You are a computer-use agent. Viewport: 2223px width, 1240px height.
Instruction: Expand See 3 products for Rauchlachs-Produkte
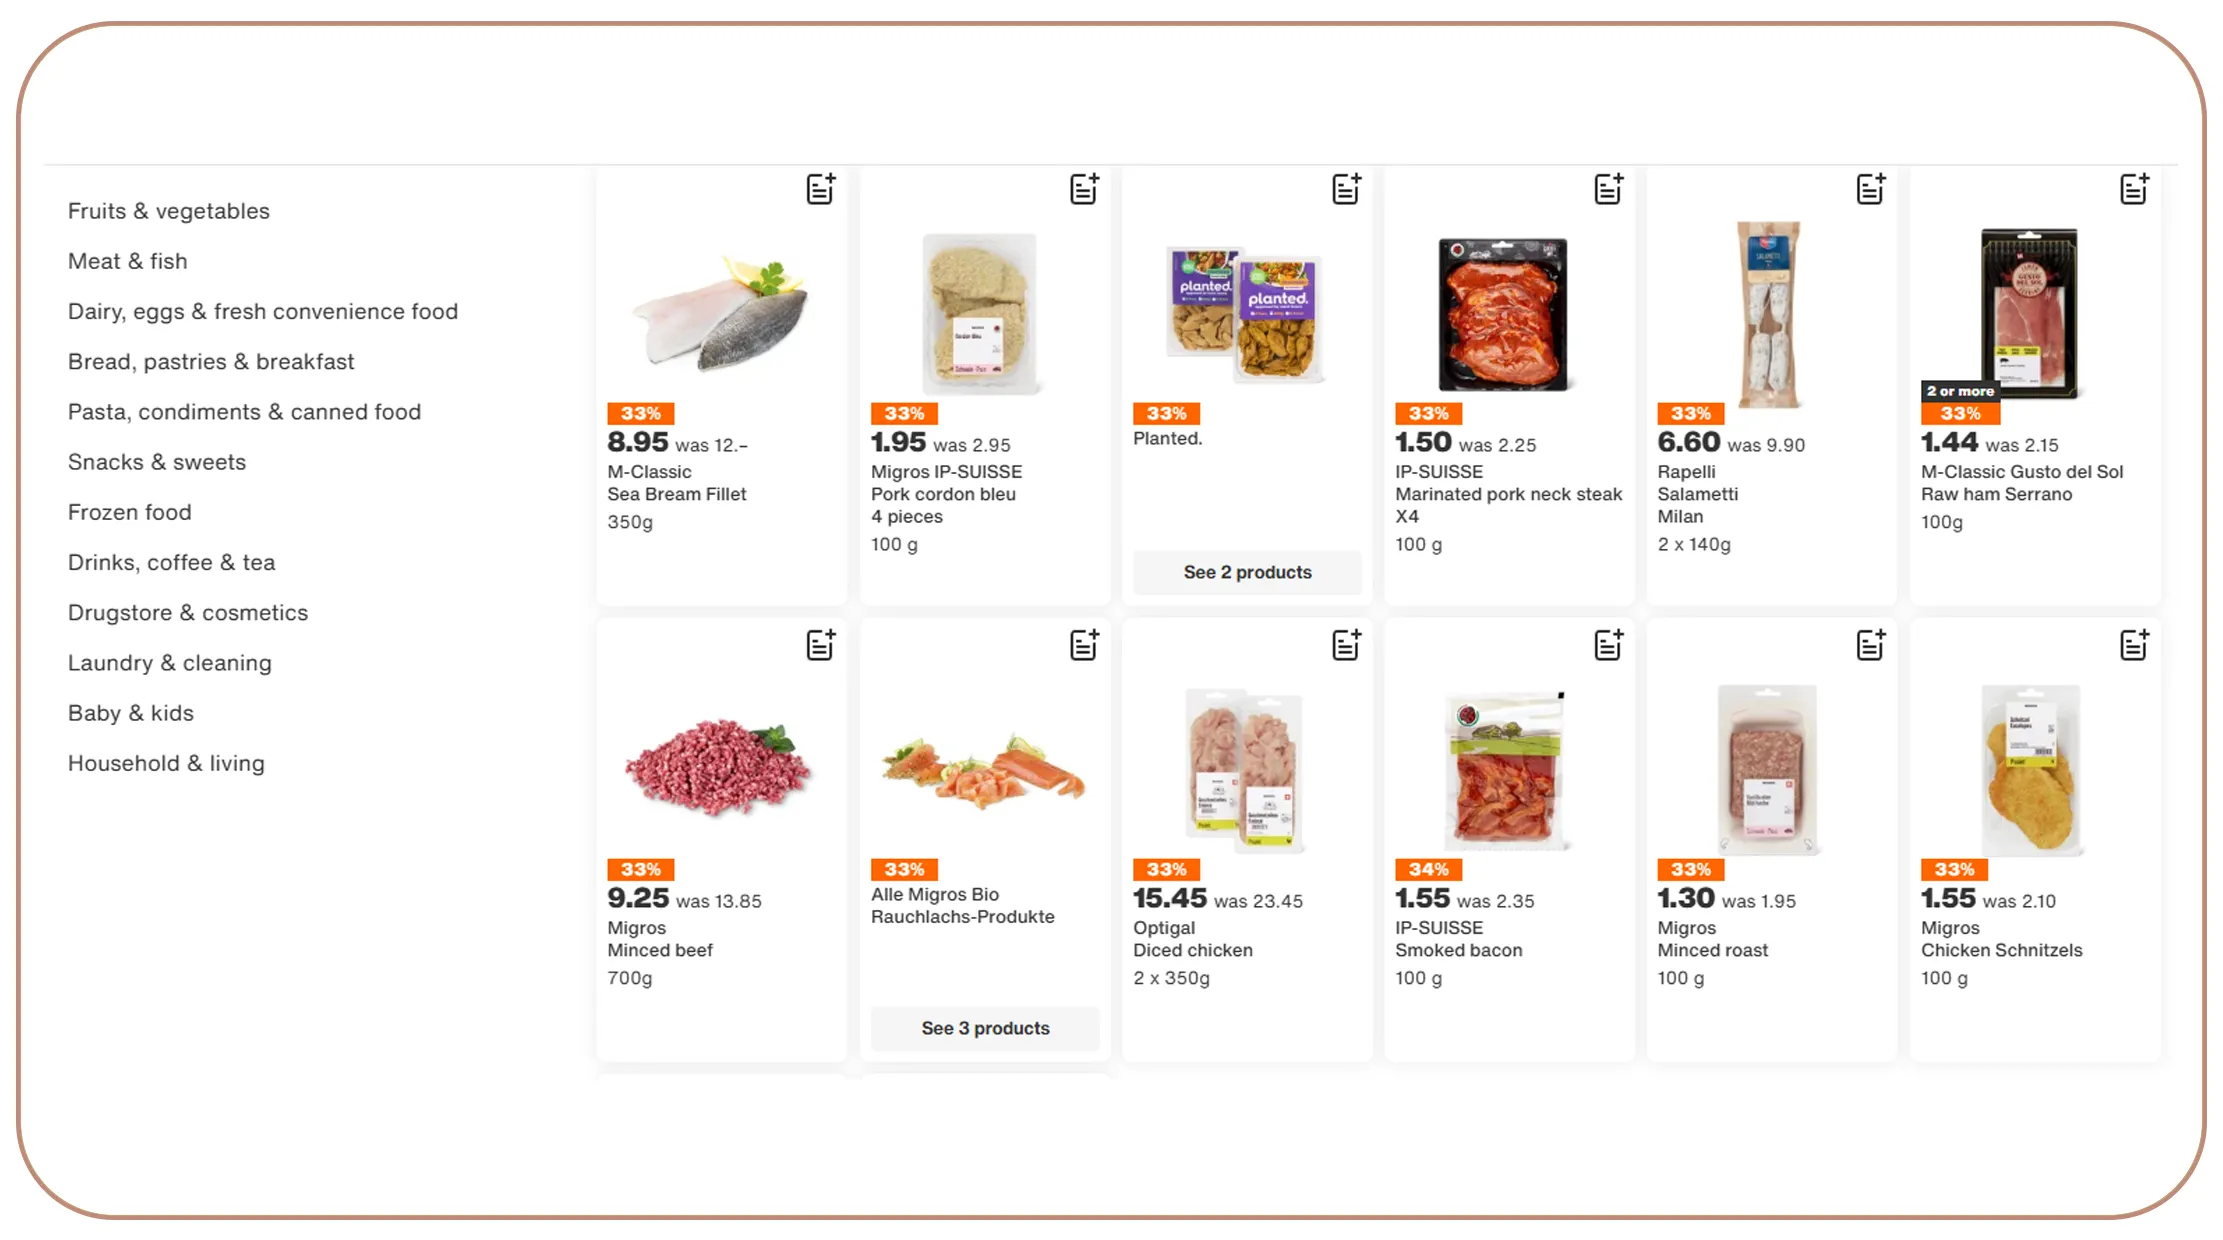pyautogui.click(x=984, y=1028)
